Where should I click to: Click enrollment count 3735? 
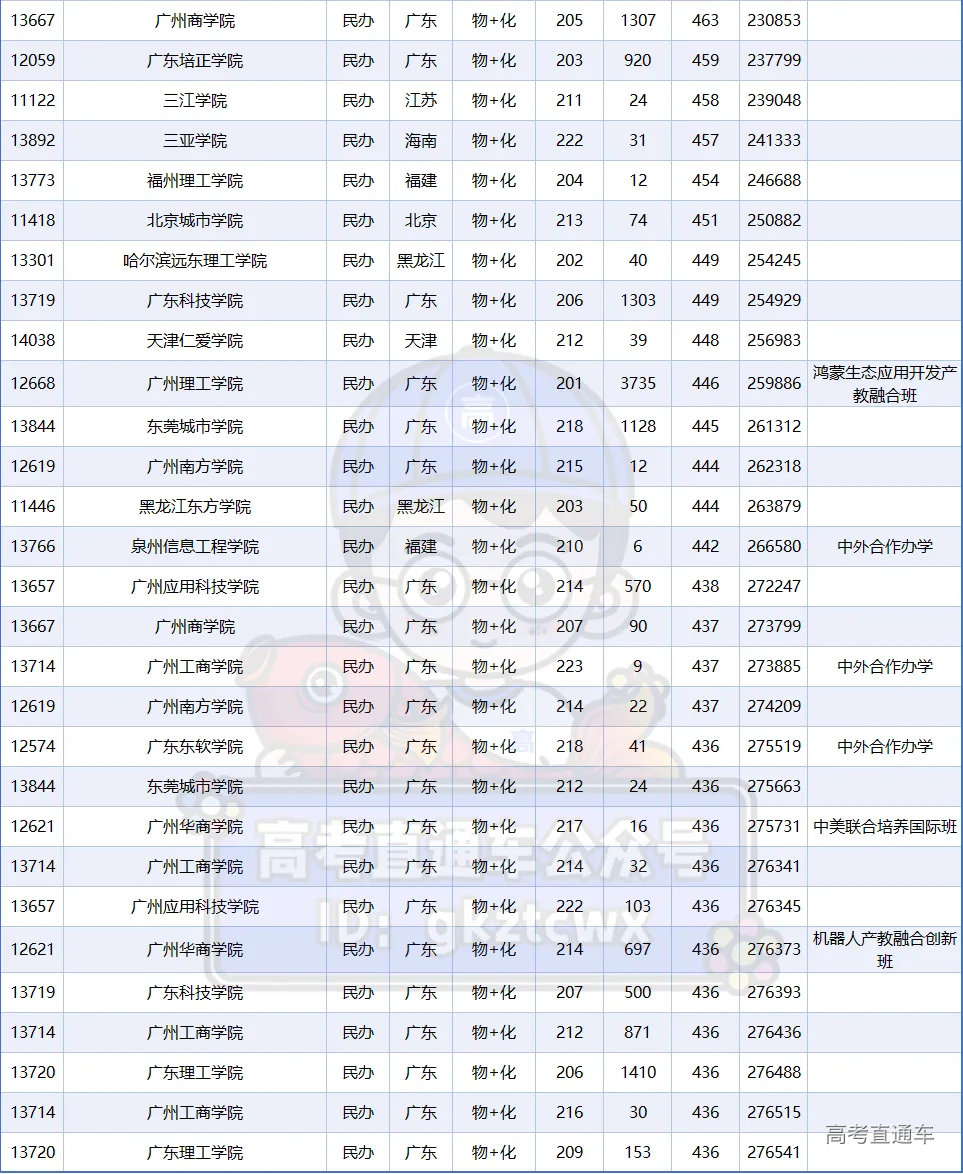click(638, 384)
